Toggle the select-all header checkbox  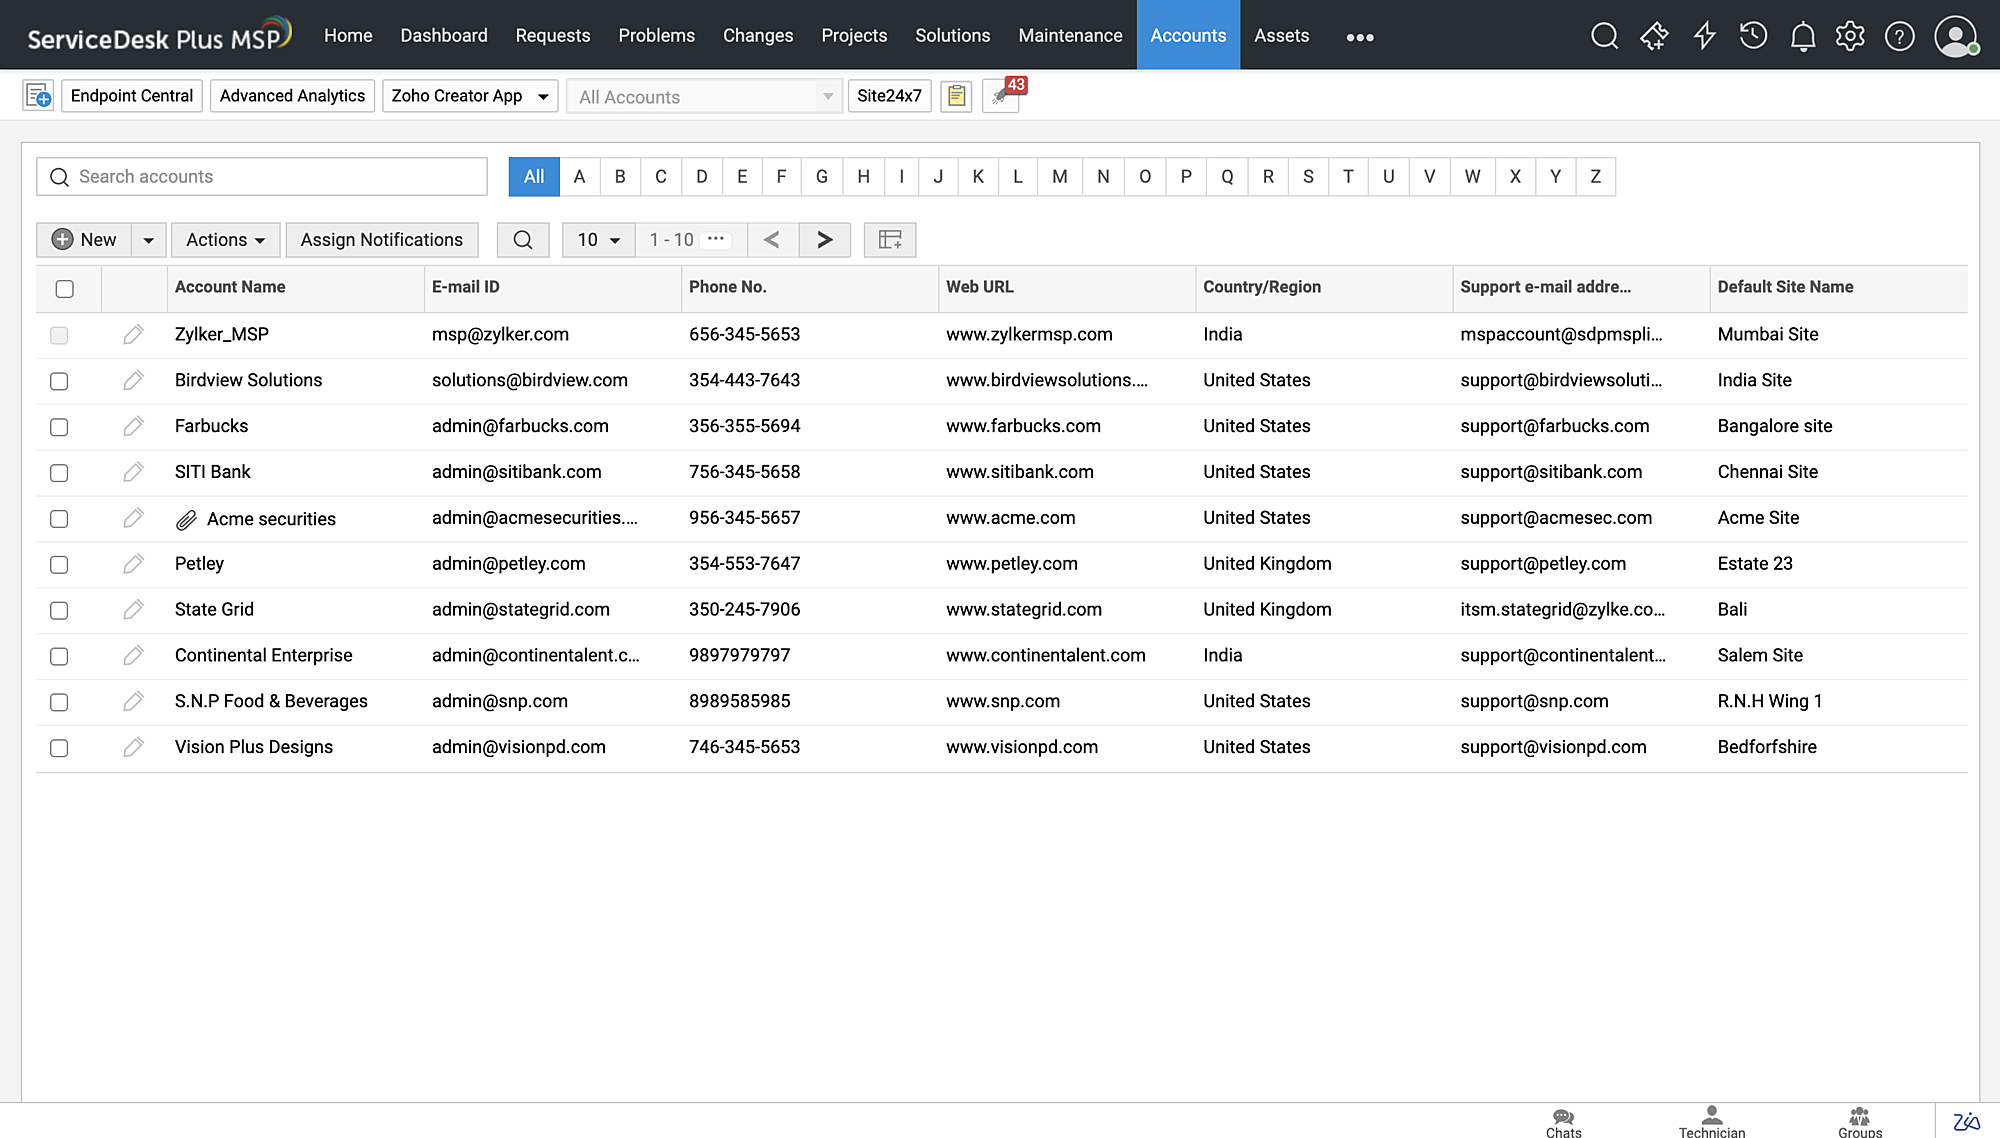[65, 289]
